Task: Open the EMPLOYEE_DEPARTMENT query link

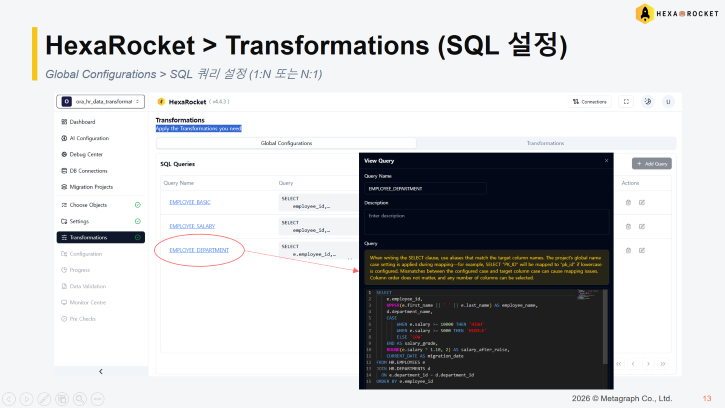Action: point(199,250)
